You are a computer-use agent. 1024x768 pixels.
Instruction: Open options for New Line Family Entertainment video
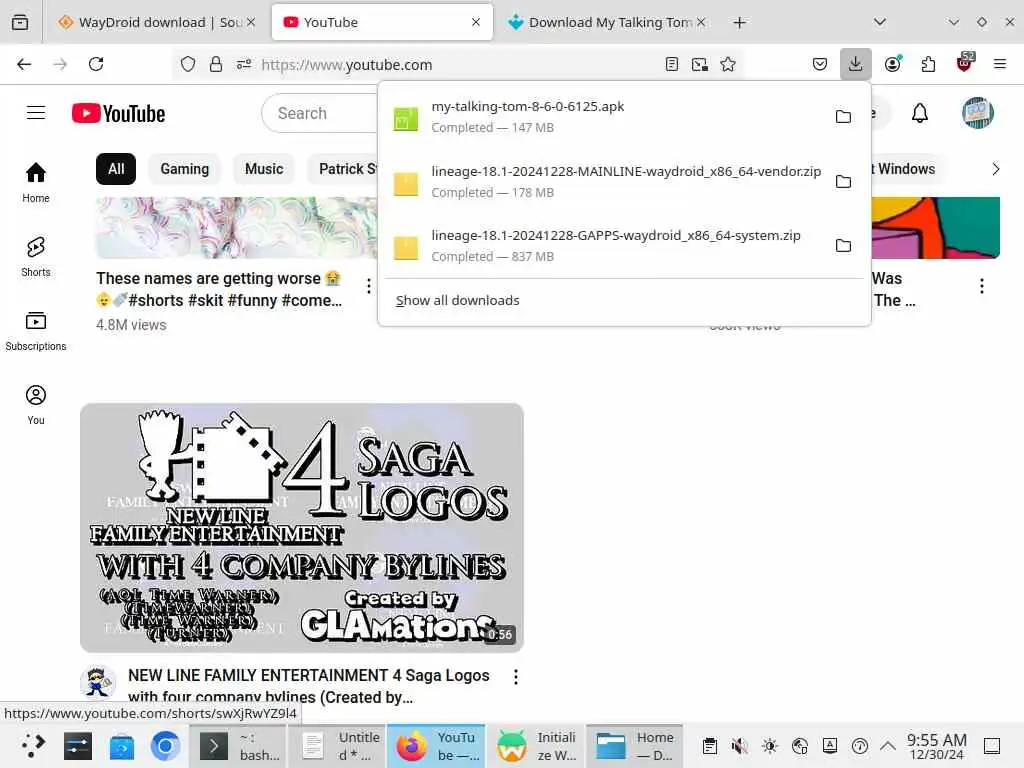[x=516, y=677]
